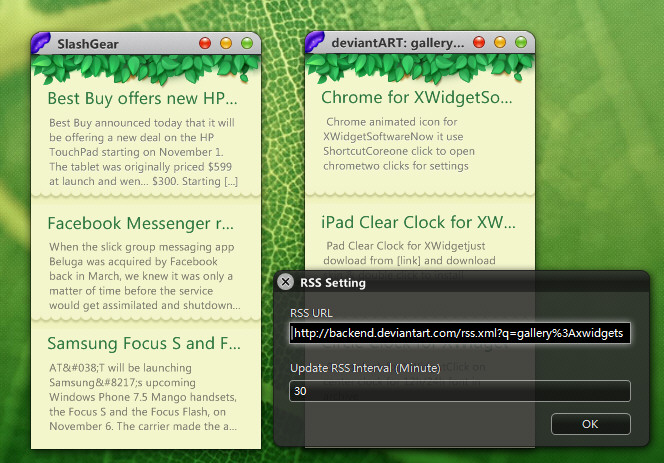
Task: Click the Update RSS Interval minute field
Action: point(460,391)
